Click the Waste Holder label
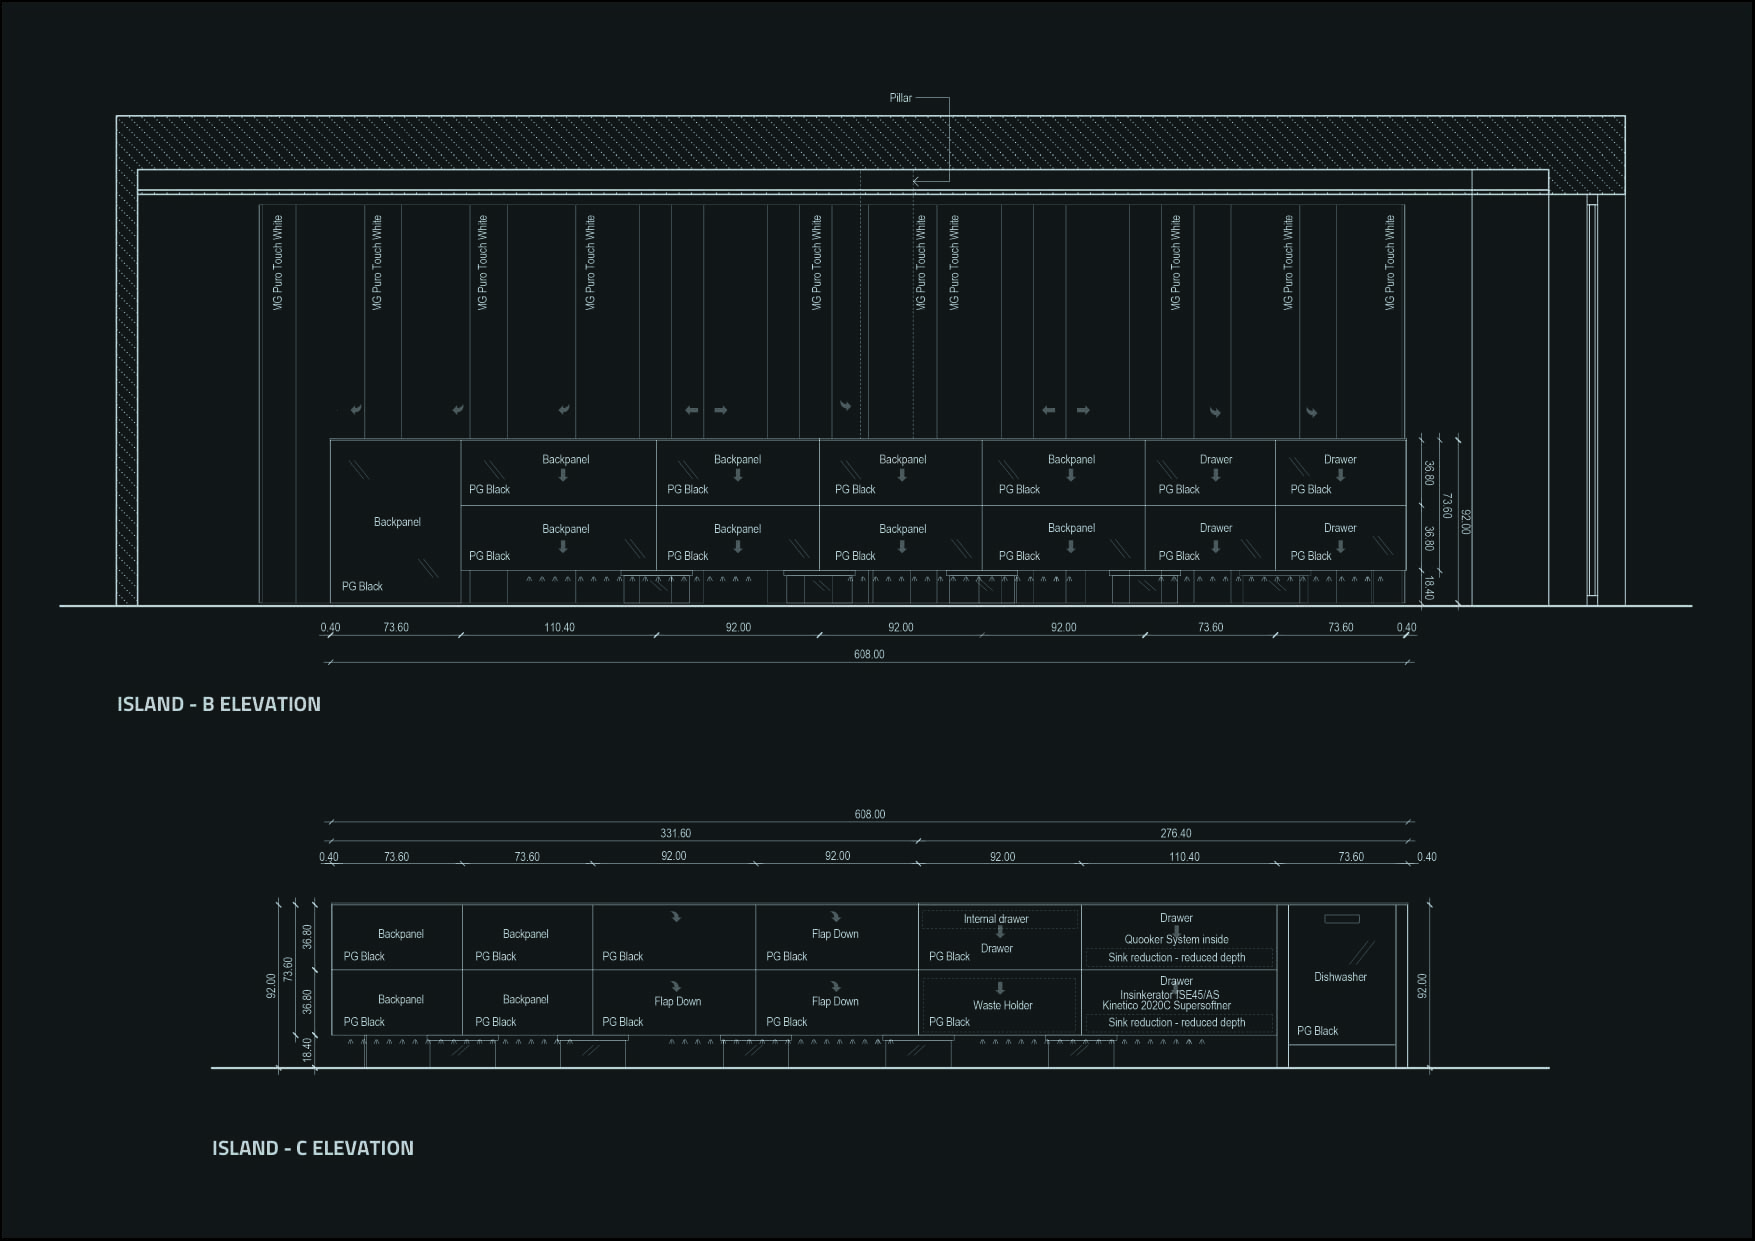1755x1241 pixels. coord(1002,1006)
